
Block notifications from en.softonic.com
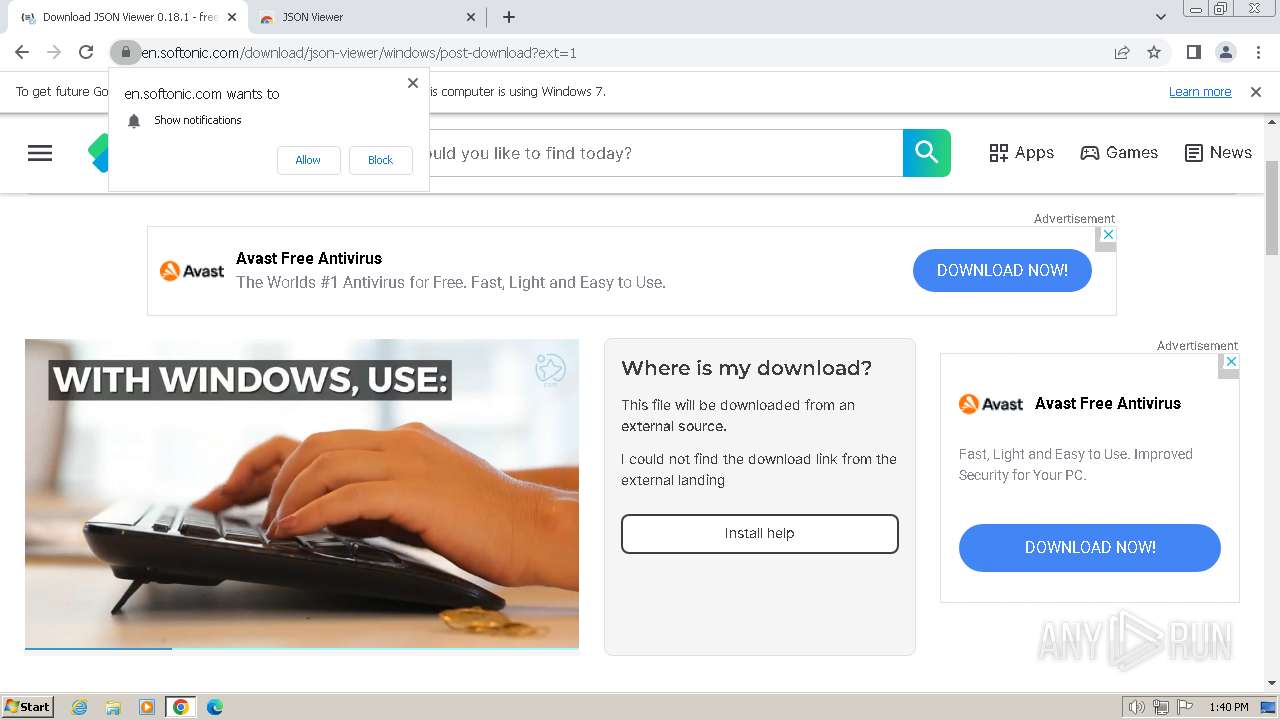[x=380, y=160]
